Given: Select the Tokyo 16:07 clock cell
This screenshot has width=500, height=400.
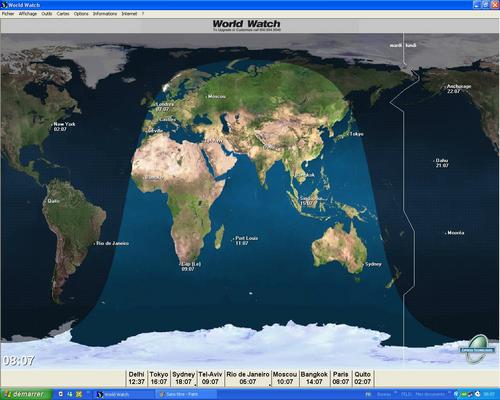Looking at the screenshot, I should (x=159, y=378).
